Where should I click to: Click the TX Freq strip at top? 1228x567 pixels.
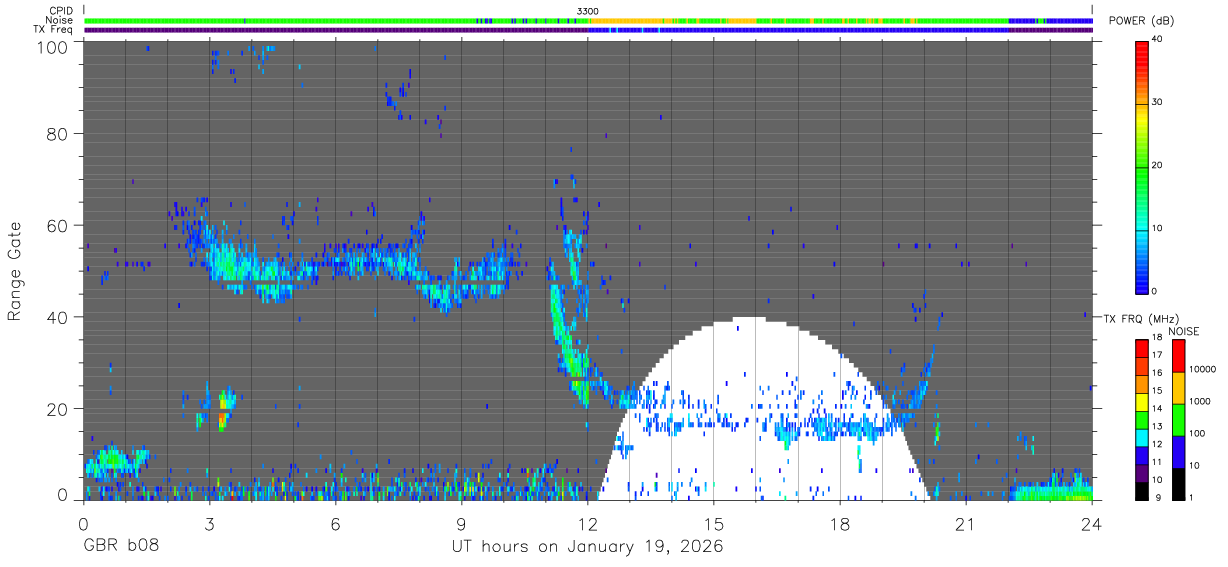588,30
